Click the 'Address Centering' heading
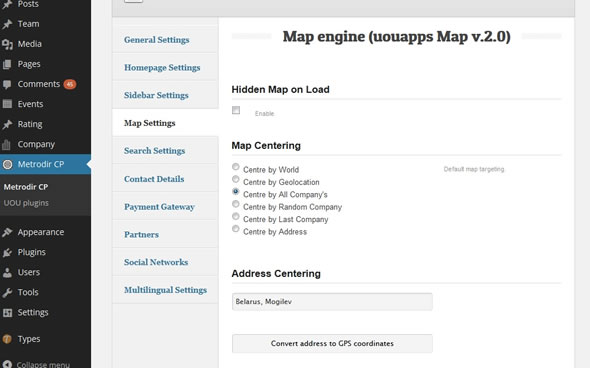Viewport: 590px width, 368px height. [276, 274]
